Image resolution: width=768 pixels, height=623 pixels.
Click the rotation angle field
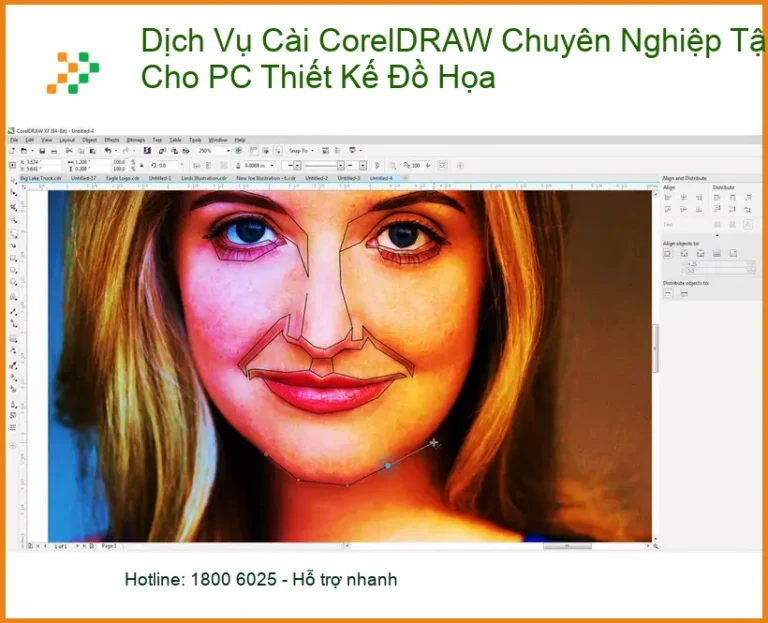tap(169, 166)
